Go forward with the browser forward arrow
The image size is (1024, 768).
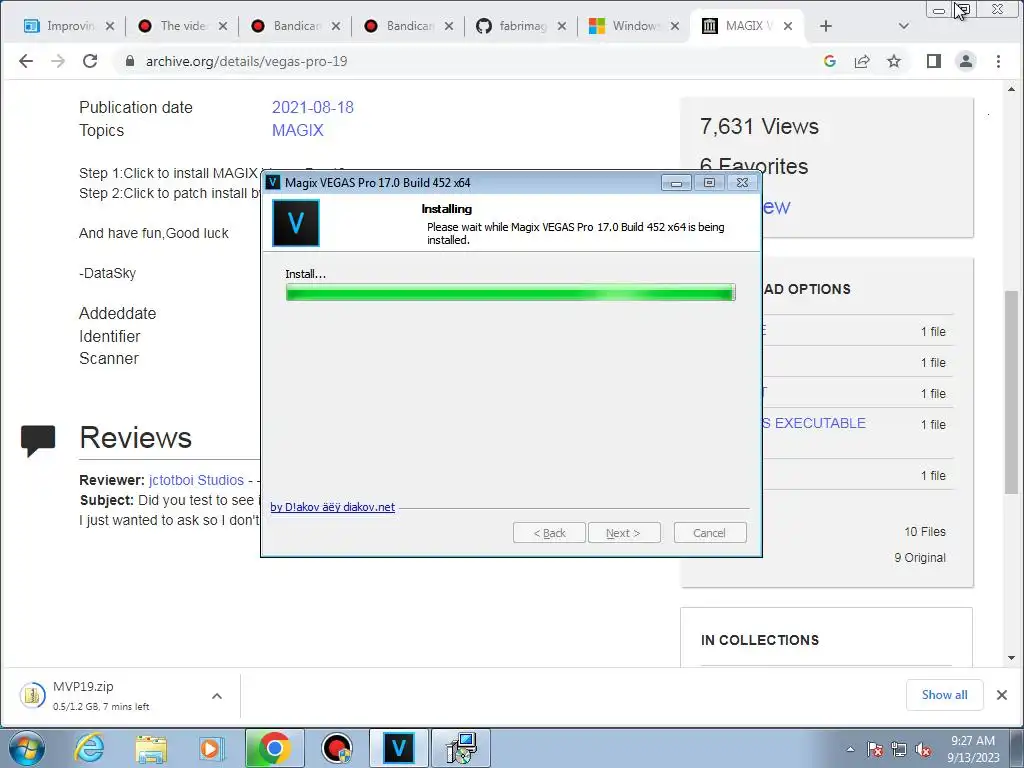(58, 61)
